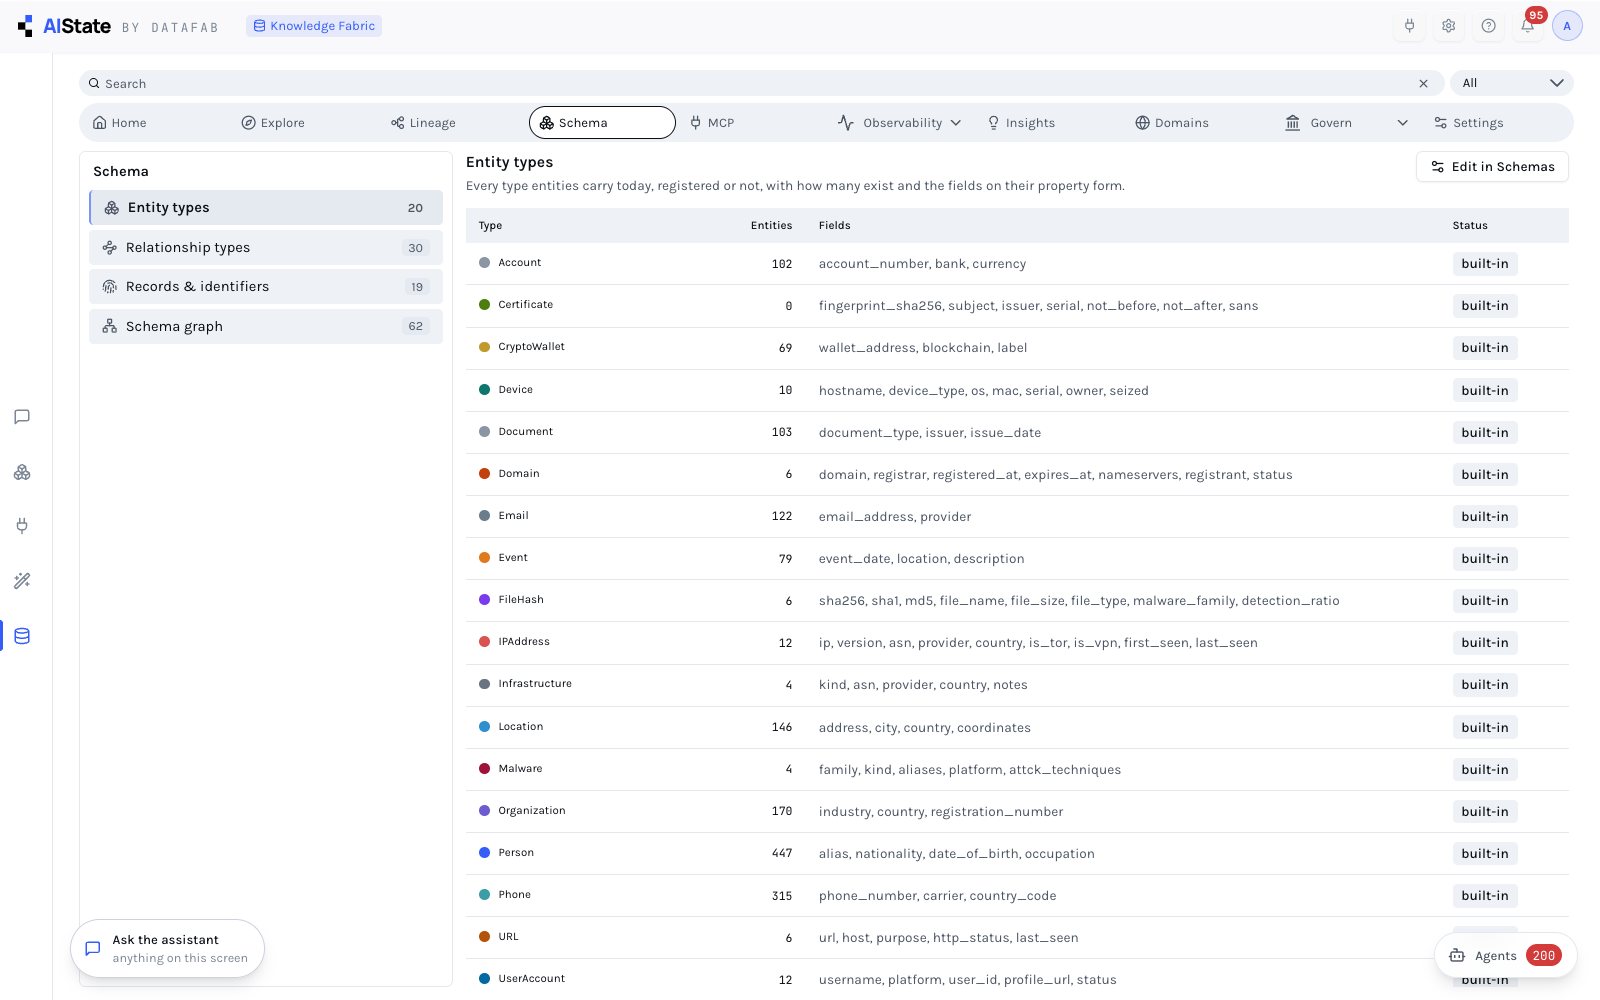Screen dimensions: 1600x1000
Task: Open Records & identifiers list item
Action: click(x=266, y=287)
